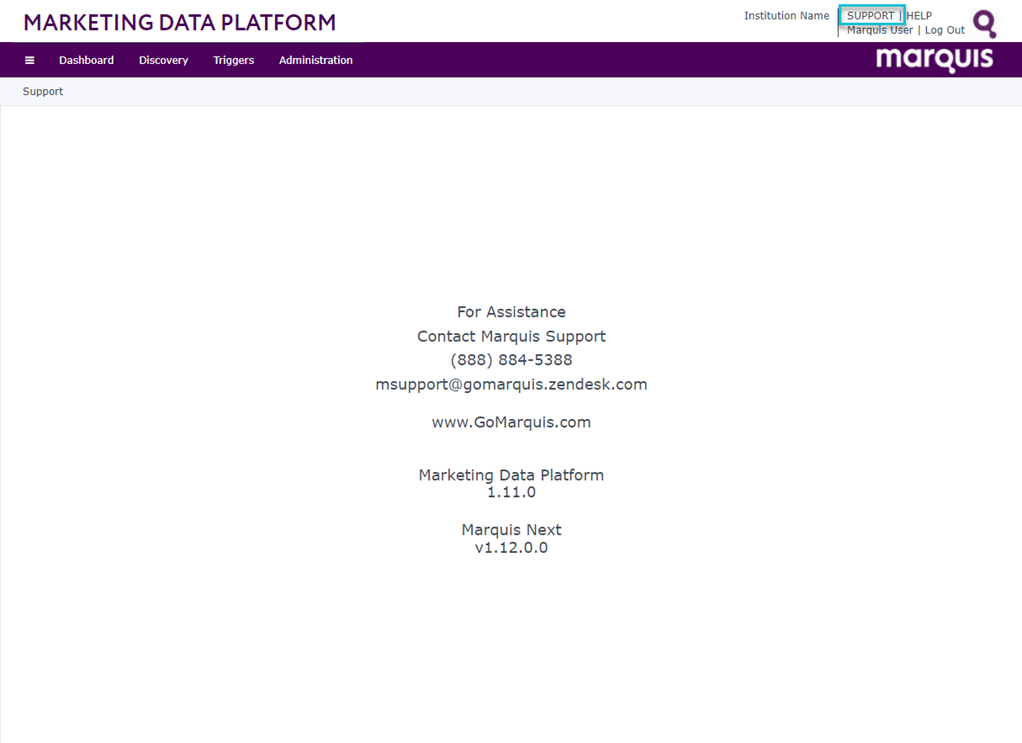Click the Marquis User link
The height and width of the screenshot is (743, 1022).
point(880,30)
